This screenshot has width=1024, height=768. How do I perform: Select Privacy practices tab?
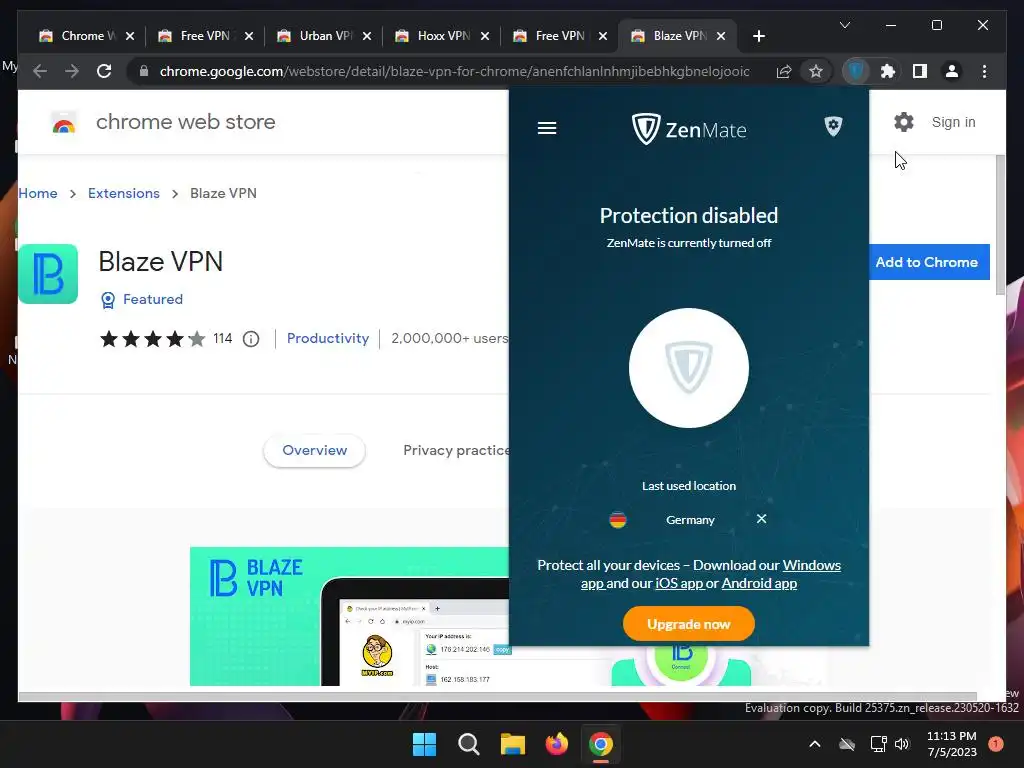[456, 451]
